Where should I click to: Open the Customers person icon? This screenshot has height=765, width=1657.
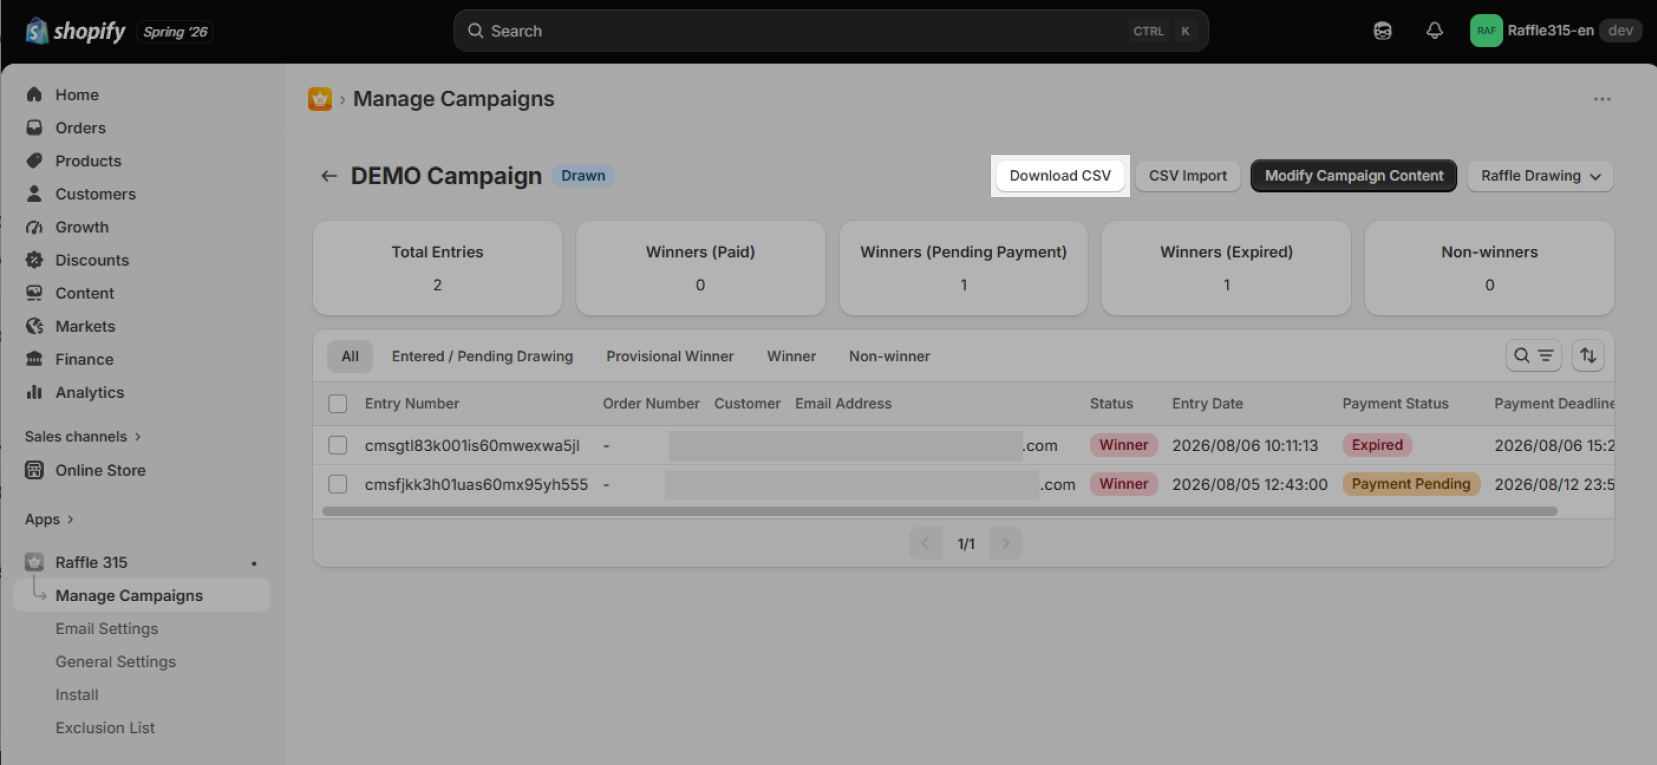point(35,194)
